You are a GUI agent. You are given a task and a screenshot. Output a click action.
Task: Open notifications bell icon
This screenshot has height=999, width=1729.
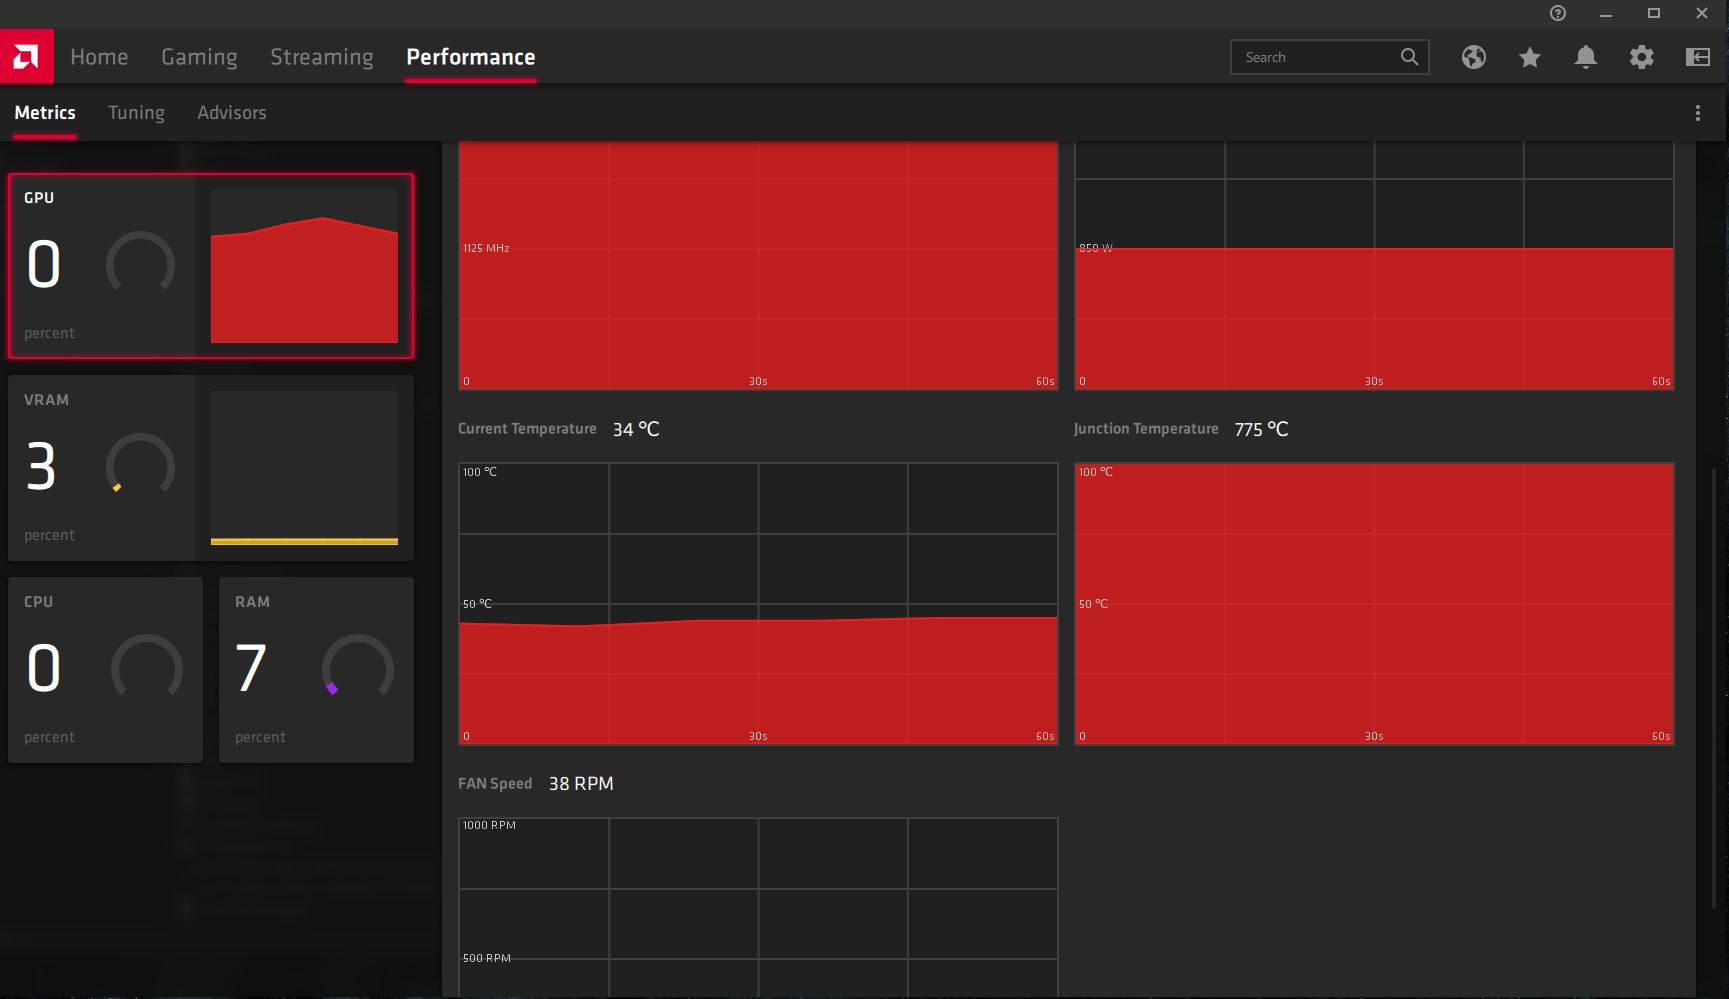1585,57
